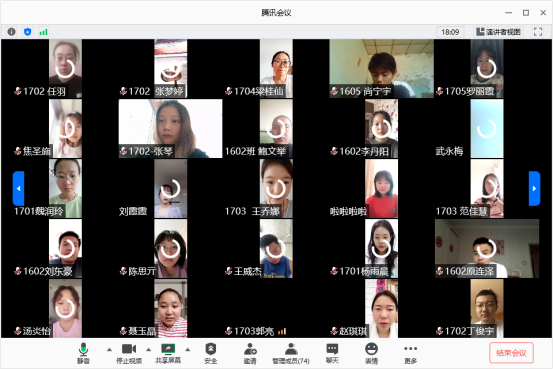Open the emoji reactions button
The height and width of the screenshot is (369, 553).
pyautogui.click(x=371, y=353)
